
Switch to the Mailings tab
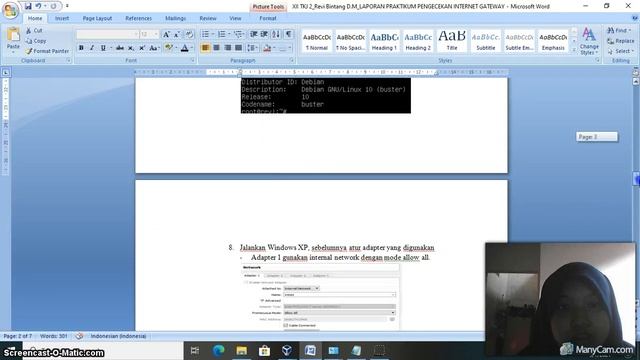(x=176, y=18)
